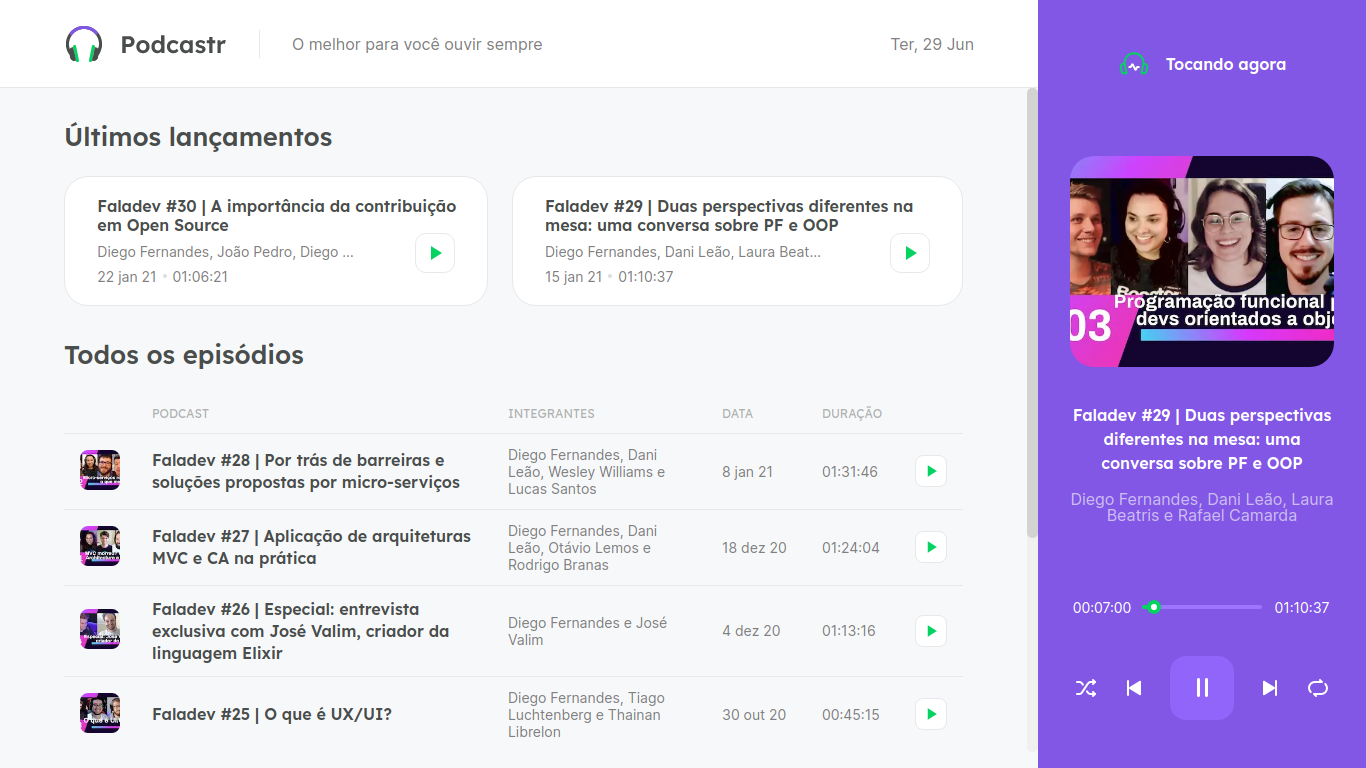Play Faladev #29 episode card
This screenshot has width=1366, height=768.
910,253
